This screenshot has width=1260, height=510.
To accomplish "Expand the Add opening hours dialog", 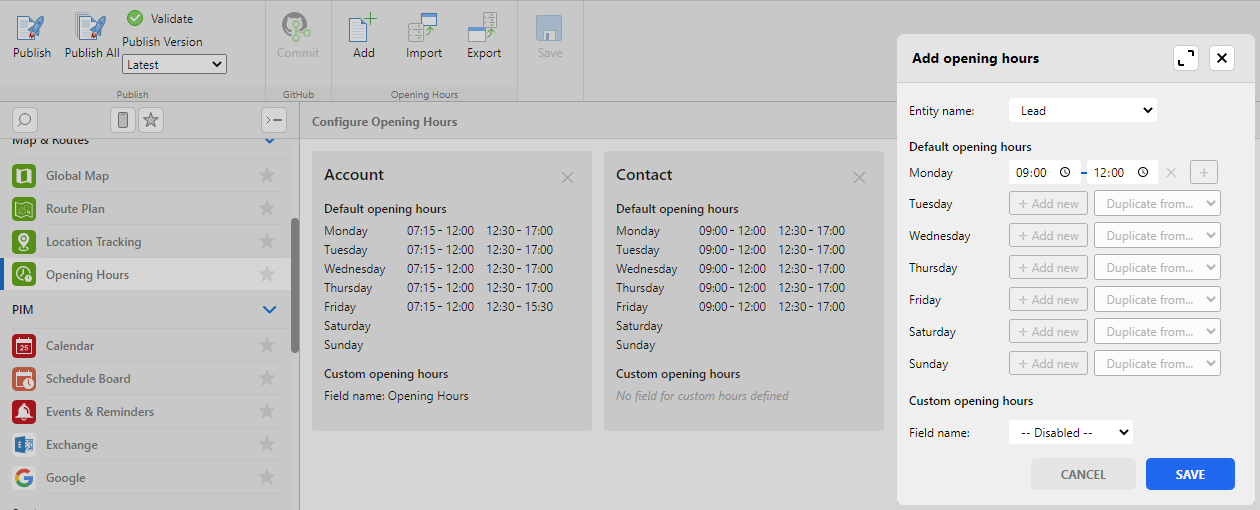I will pos(1186,58).
